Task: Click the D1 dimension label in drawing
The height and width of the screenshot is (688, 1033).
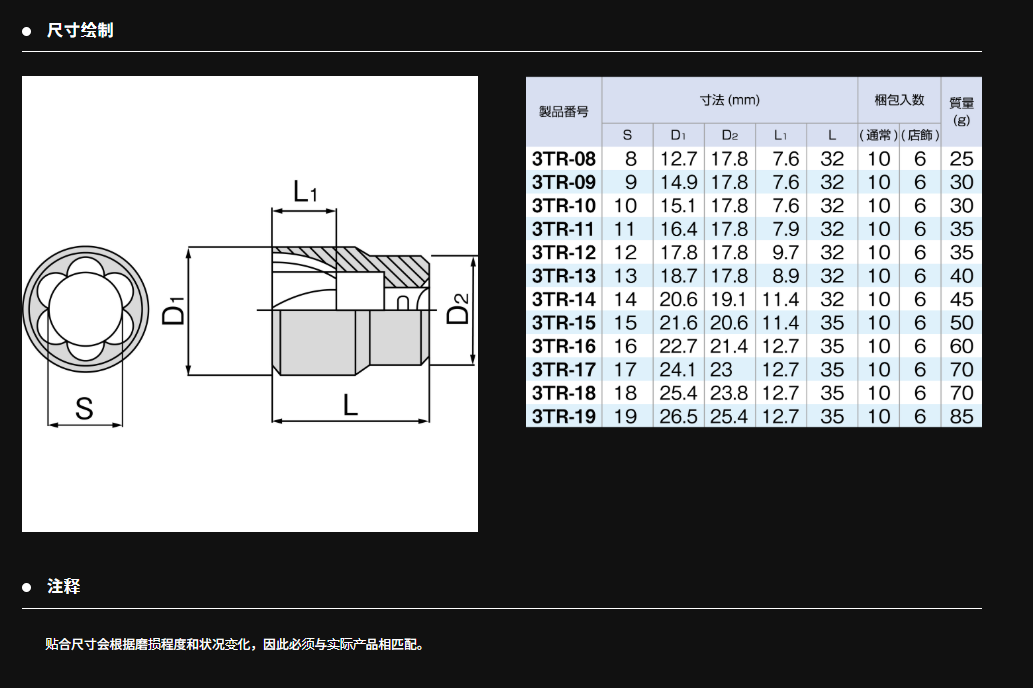Action: 176,310
